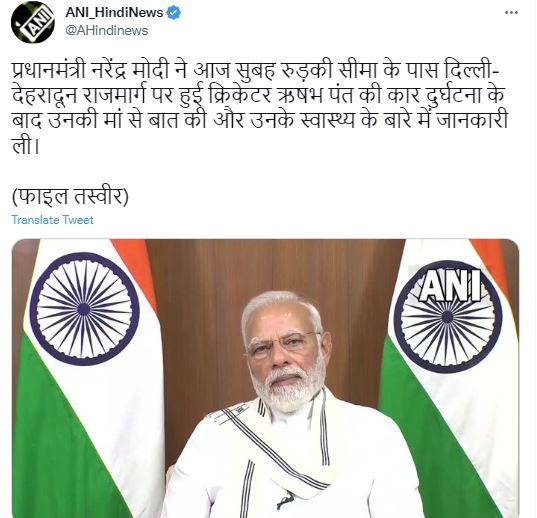Open the three-dot more options menu
Image resolution: width=537 pixels, height=518 pixels.
click(511, 13)
